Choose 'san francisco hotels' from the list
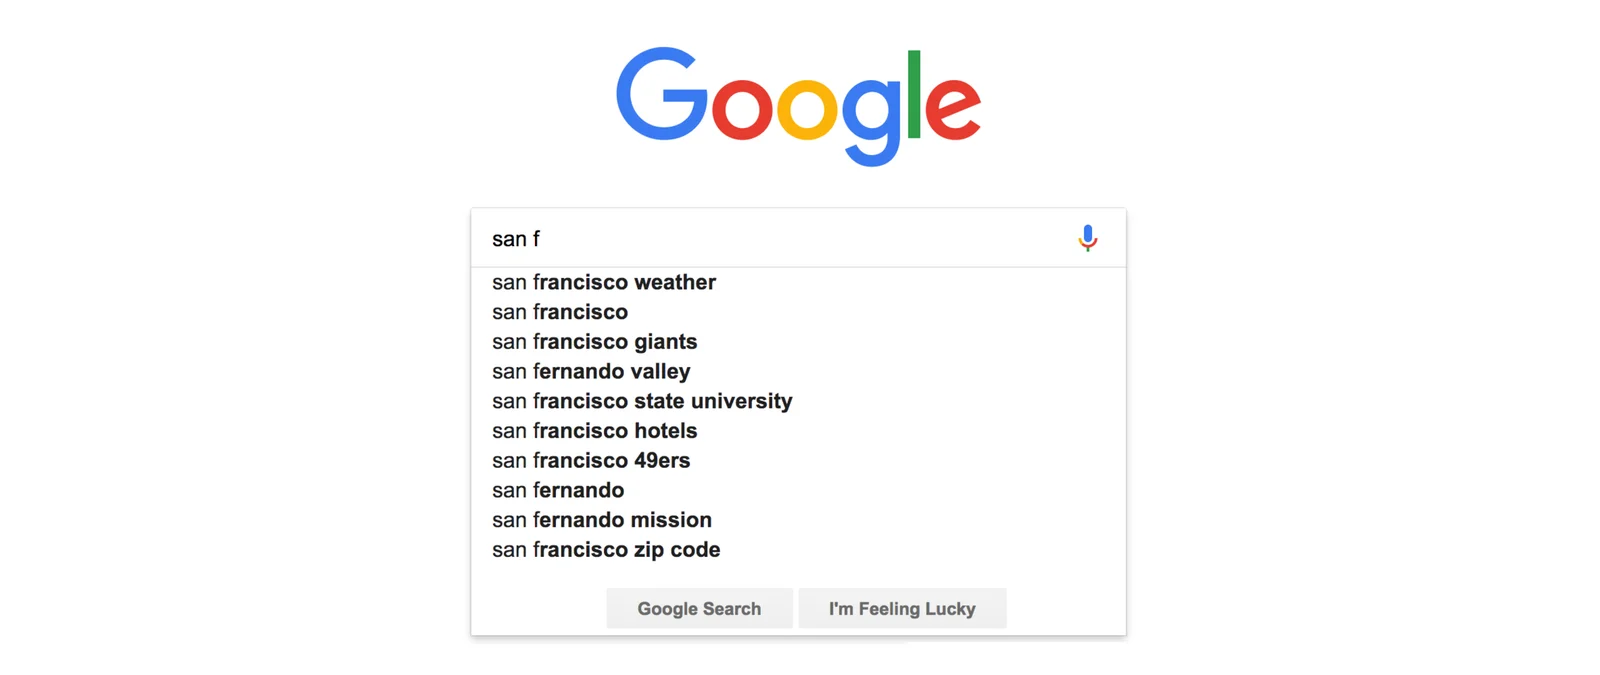The width and height of the screenshot is (1600, 675). click(x=594, y=431)
